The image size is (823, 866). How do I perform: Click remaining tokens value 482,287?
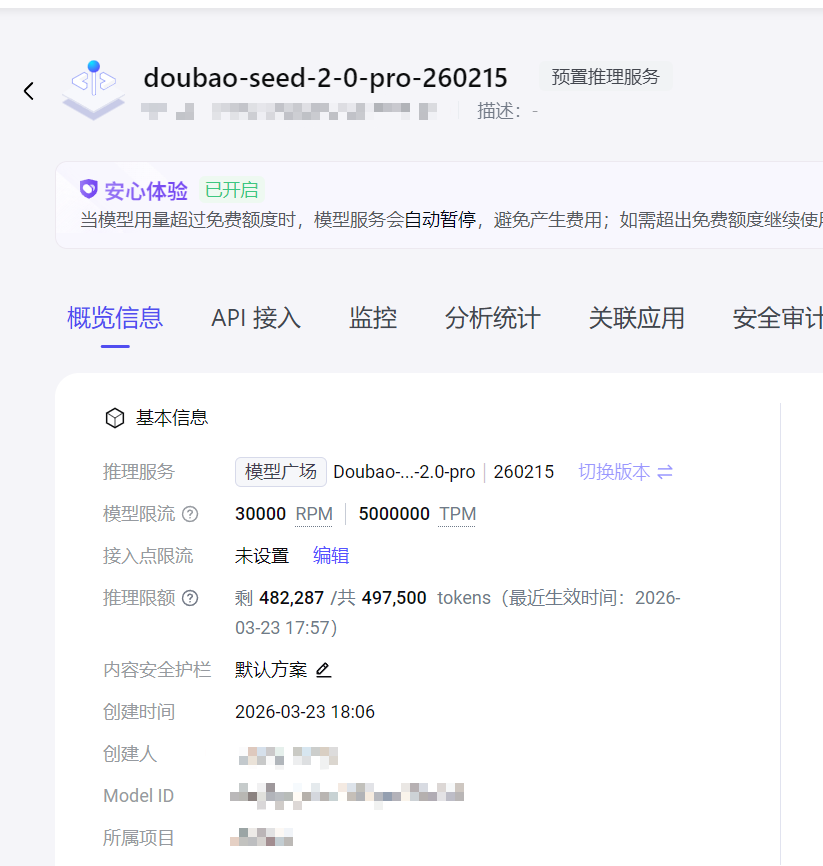tap(291, 598)
